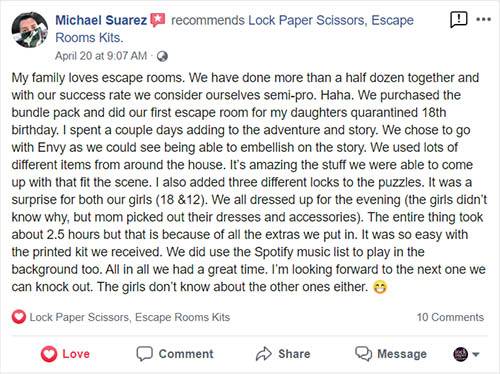
Task: Open the April 20 timestamp link
Action: click(101, 56)
